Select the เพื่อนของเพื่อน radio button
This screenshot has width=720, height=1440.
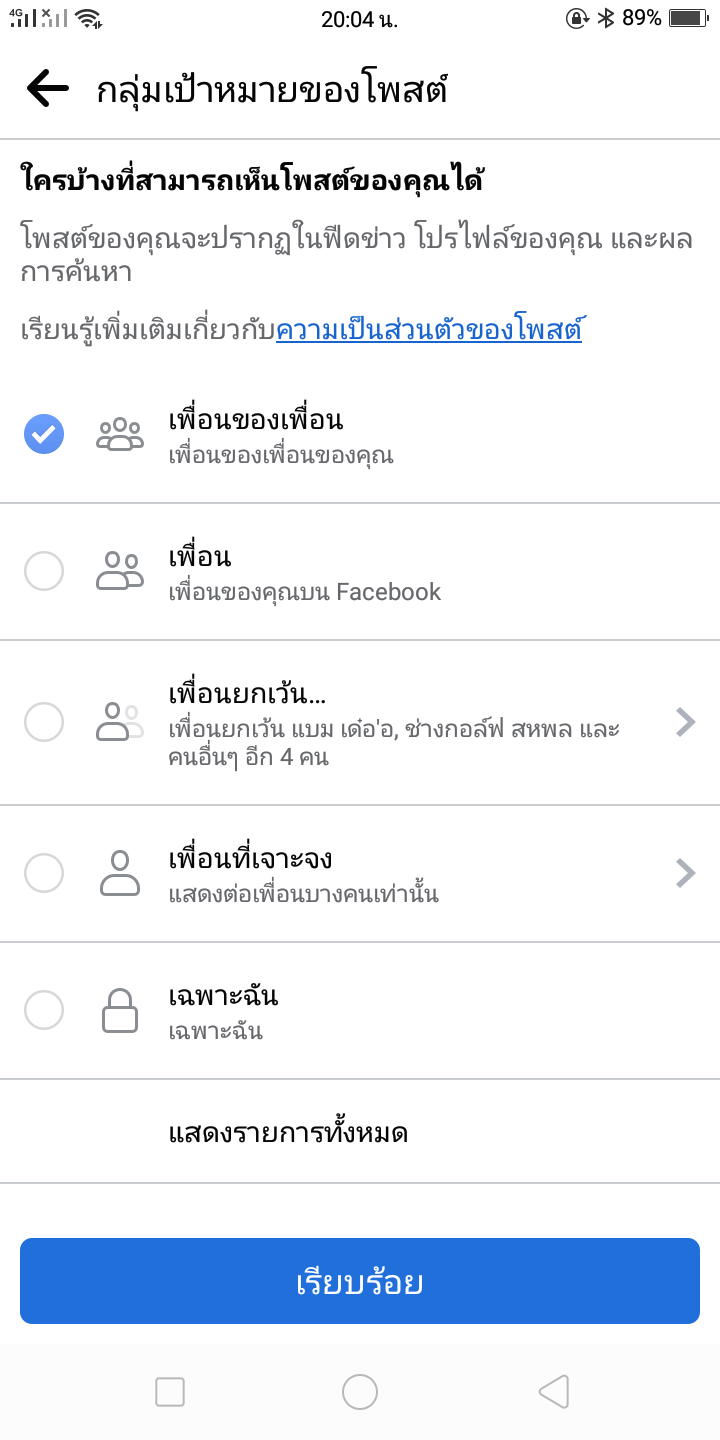point(44,435)
